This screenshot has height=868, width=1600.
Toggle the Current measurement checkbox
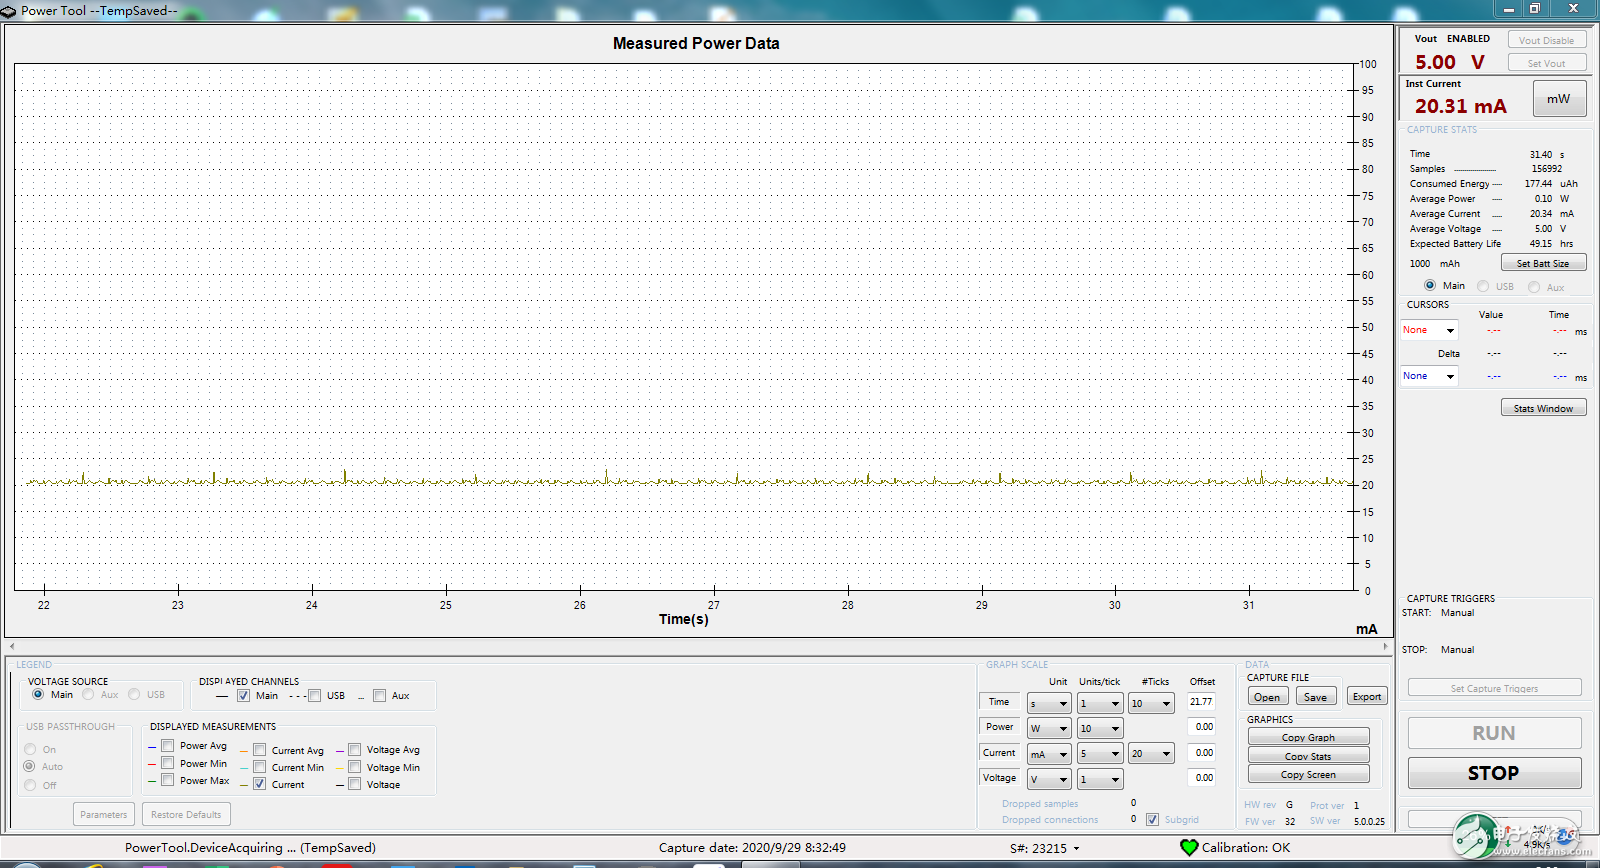259,784
